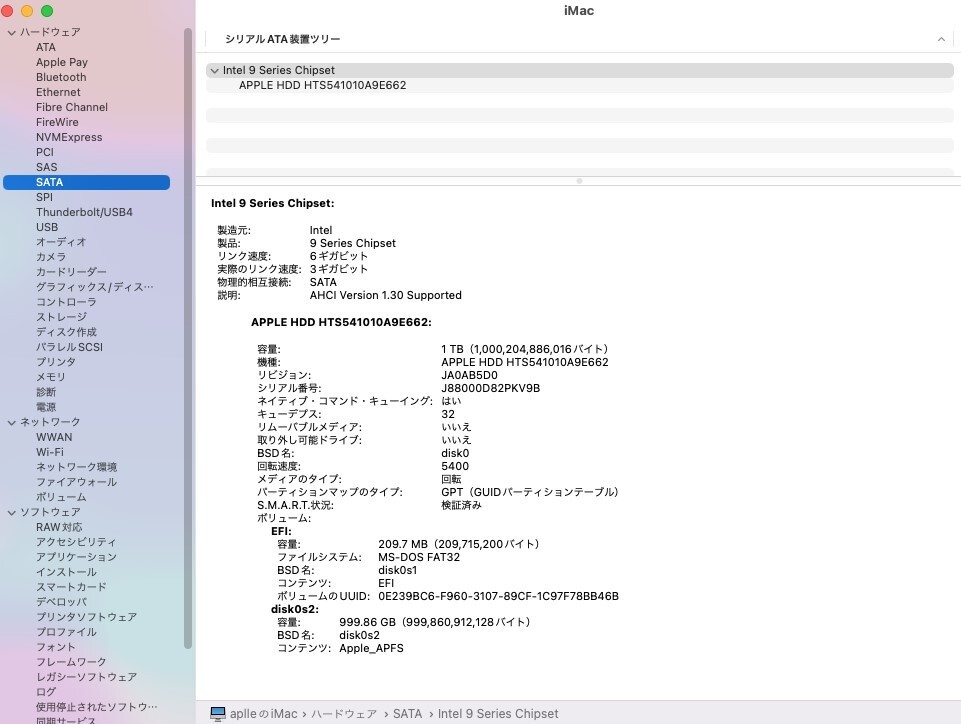Select Wi-Fi in the network section
The image size is (961, 724).
coord(50,452)
